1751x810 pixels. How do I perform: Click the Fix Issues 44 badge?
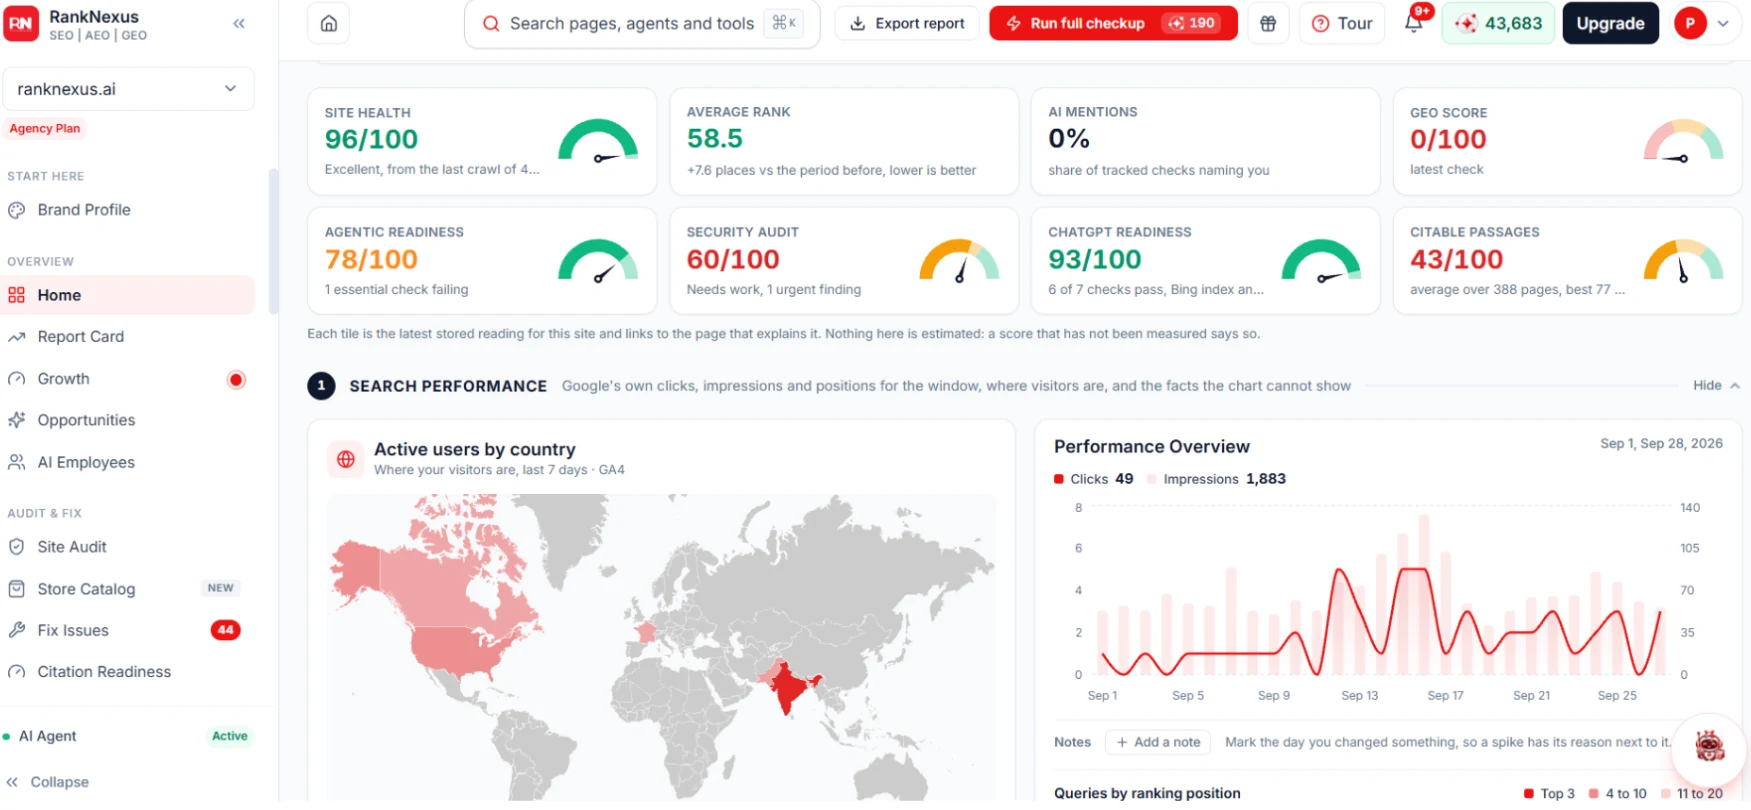226,630
